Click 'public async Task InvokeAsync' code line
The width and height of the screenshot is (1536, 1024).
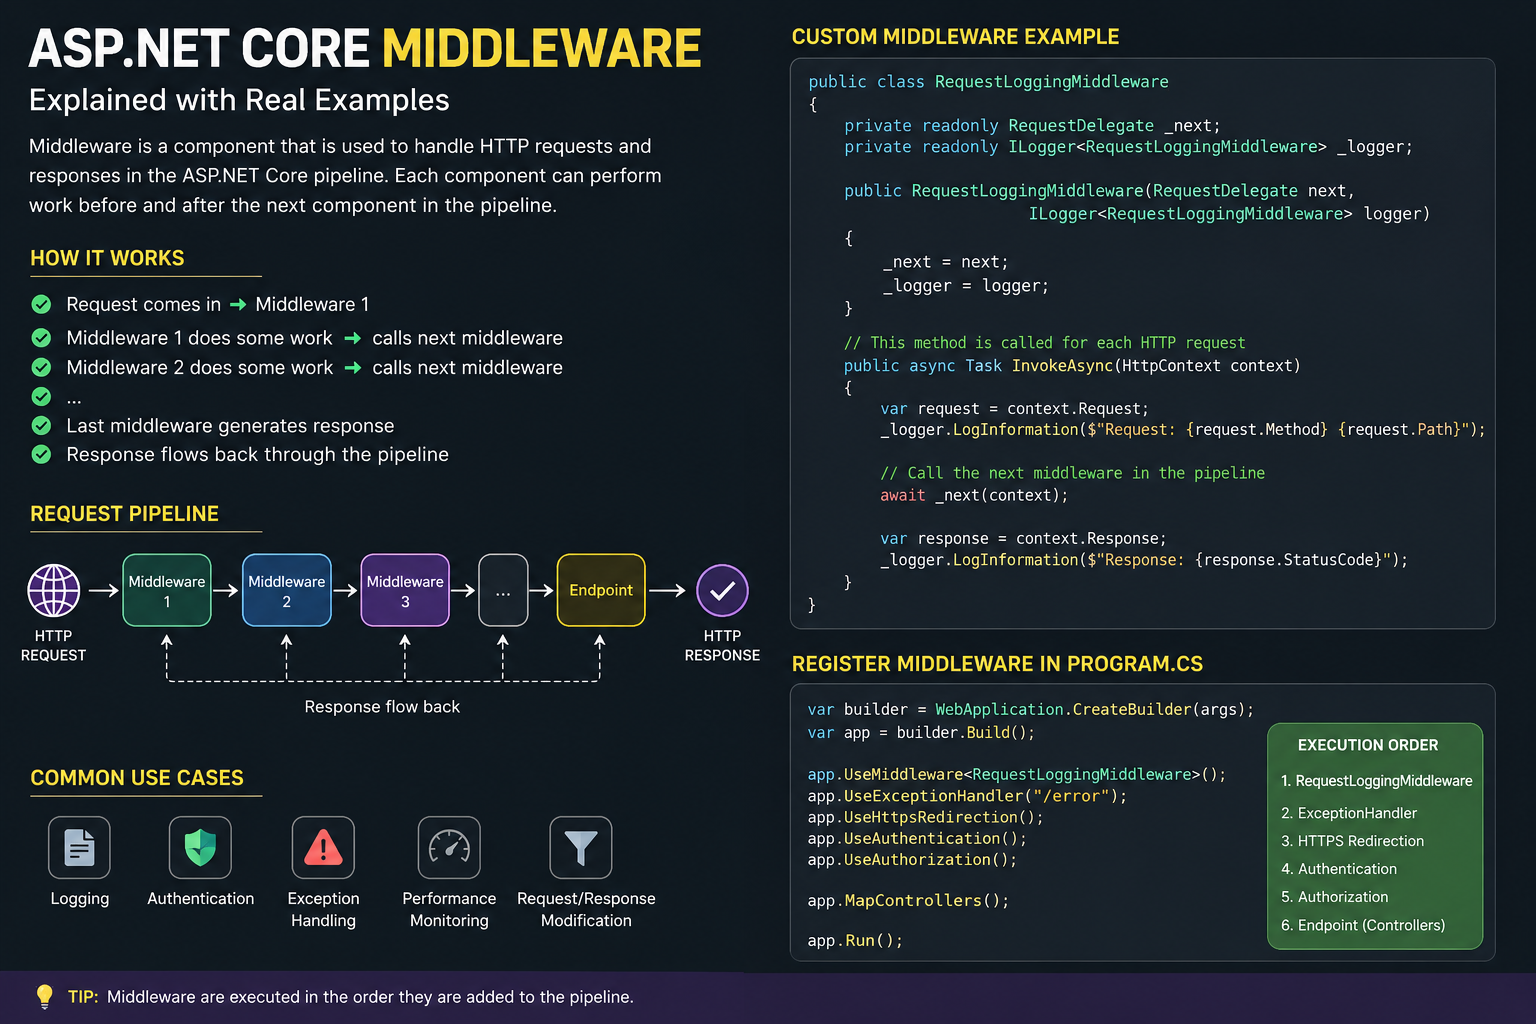coord(1072,366)
